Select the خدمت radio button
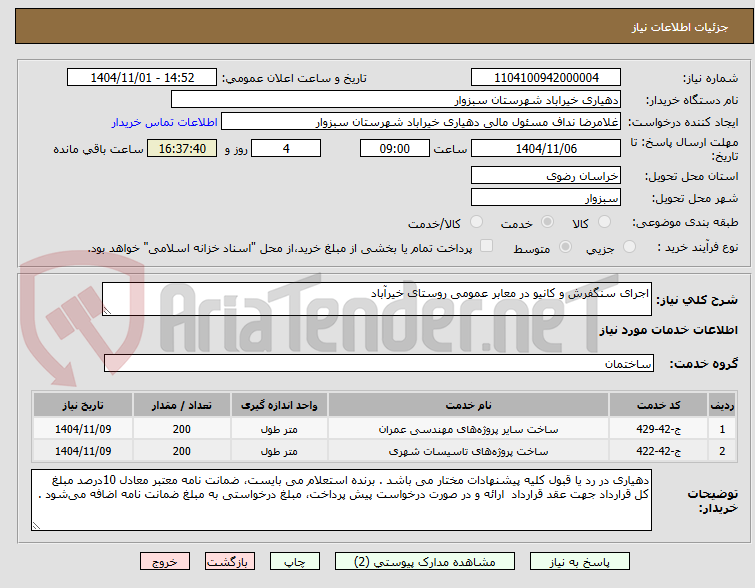Viewport: 755px width, 588px height. 547,222
